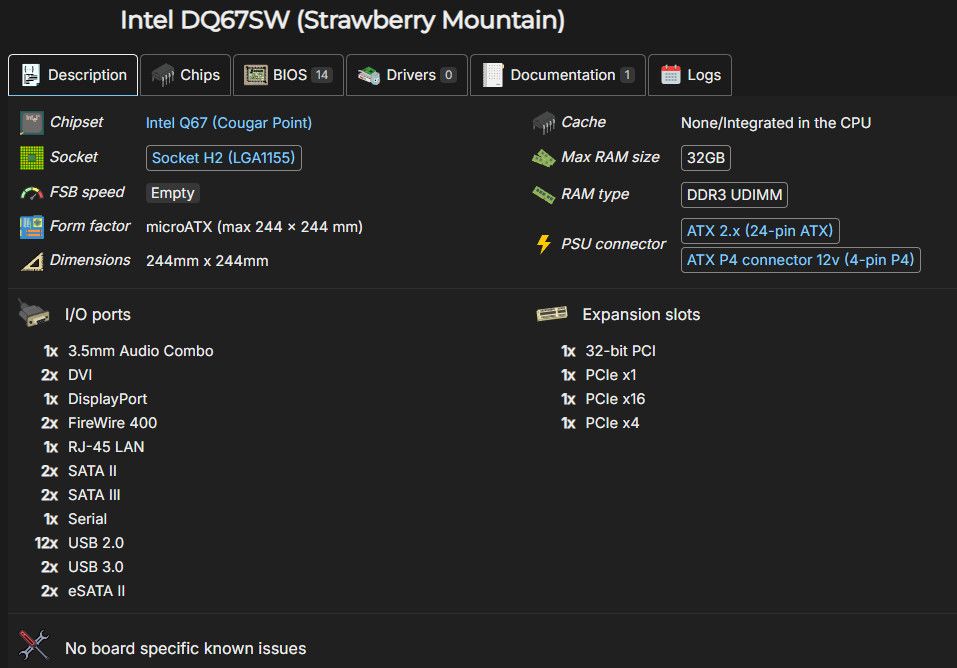Open Intel Q67 (Cougar Point) link

tap(229, 123)
